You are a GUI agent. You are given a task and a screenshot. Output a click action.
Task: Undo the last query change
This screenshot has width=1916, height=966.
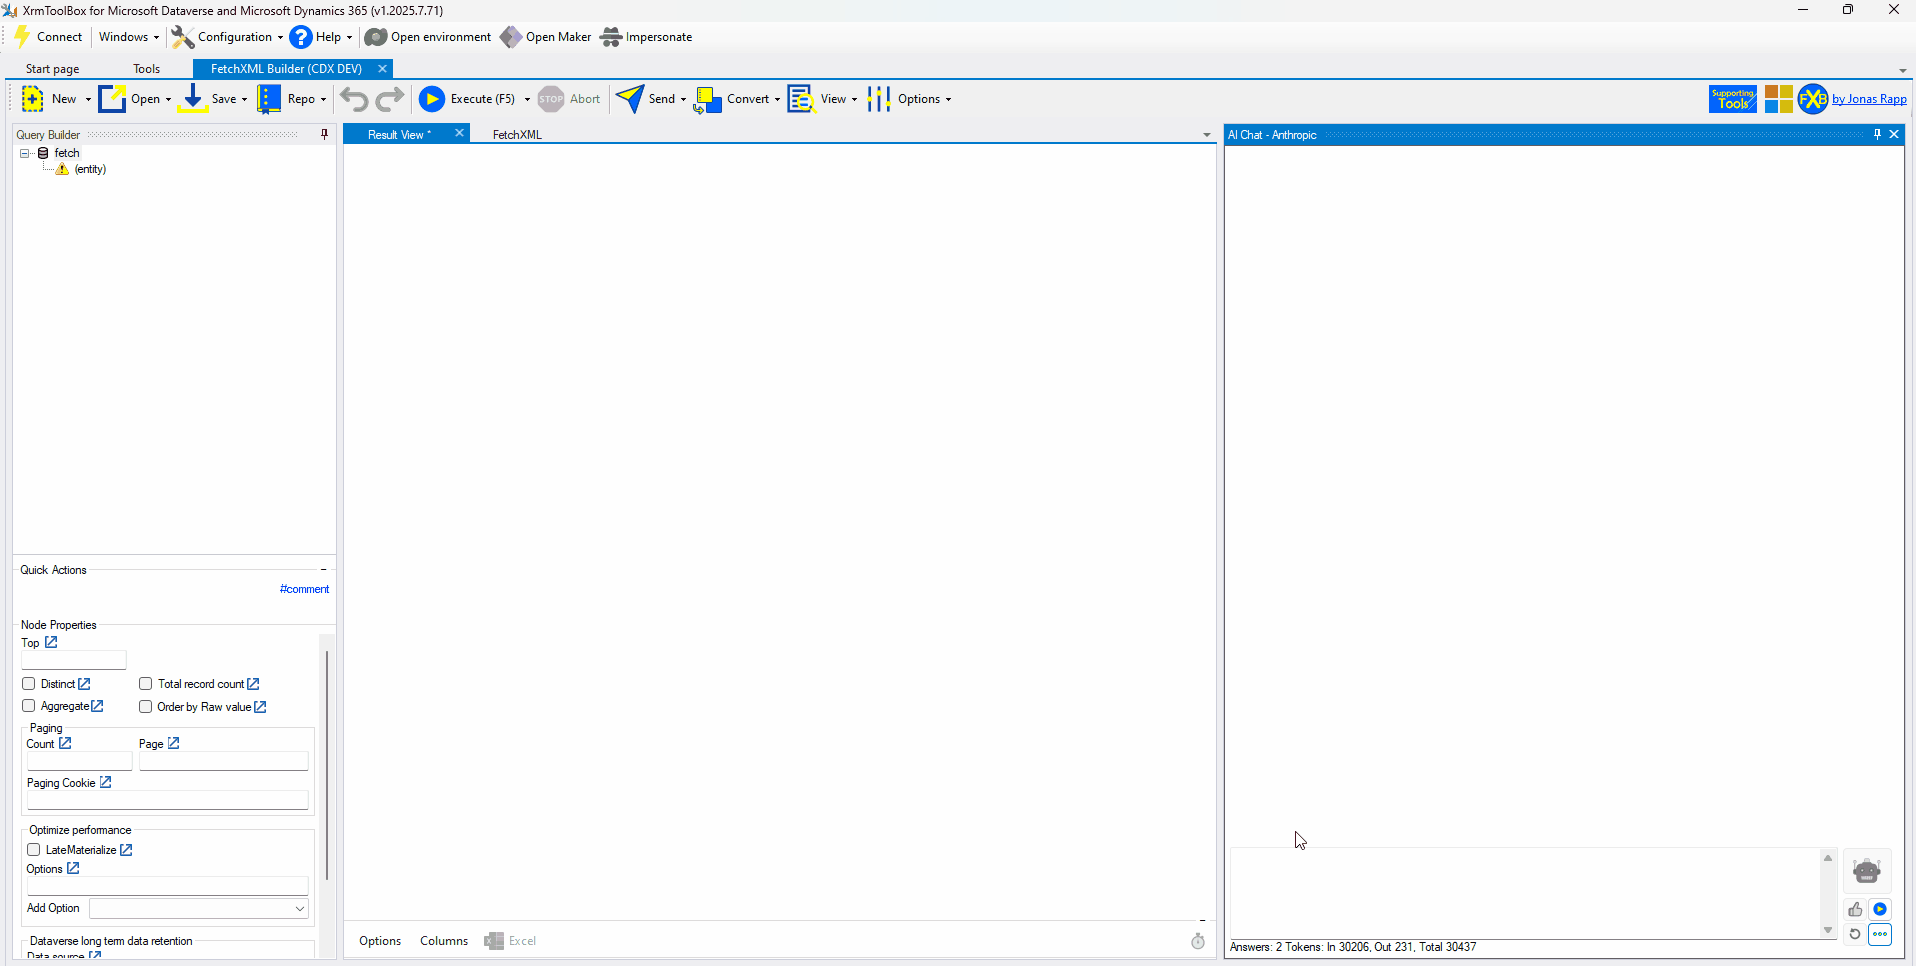(x=354, y=99)
